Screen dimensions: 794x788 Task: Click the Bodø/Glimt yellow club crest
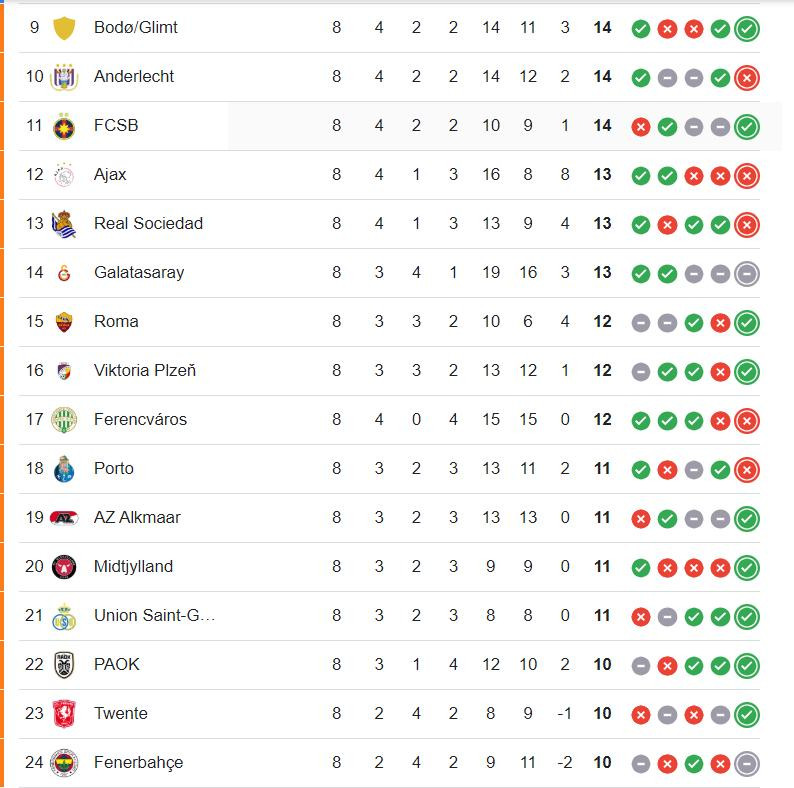[64, 28]
